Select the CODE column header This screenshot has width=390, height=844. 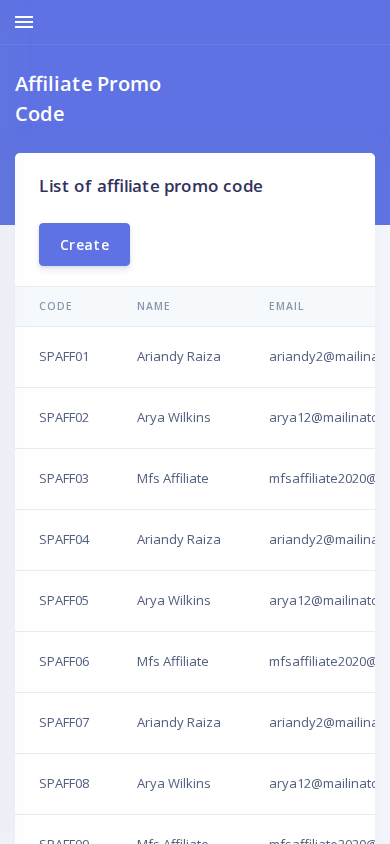click(56, 306)
